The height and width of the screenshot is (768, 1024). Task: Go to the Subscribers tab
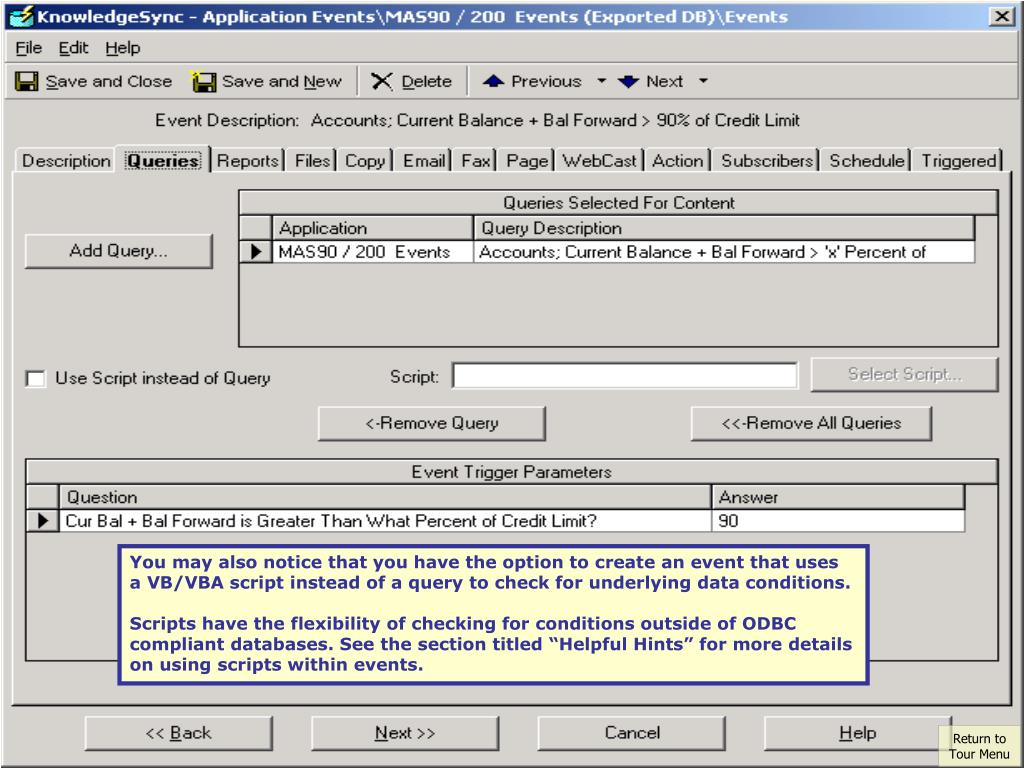(x=767, y=161)
